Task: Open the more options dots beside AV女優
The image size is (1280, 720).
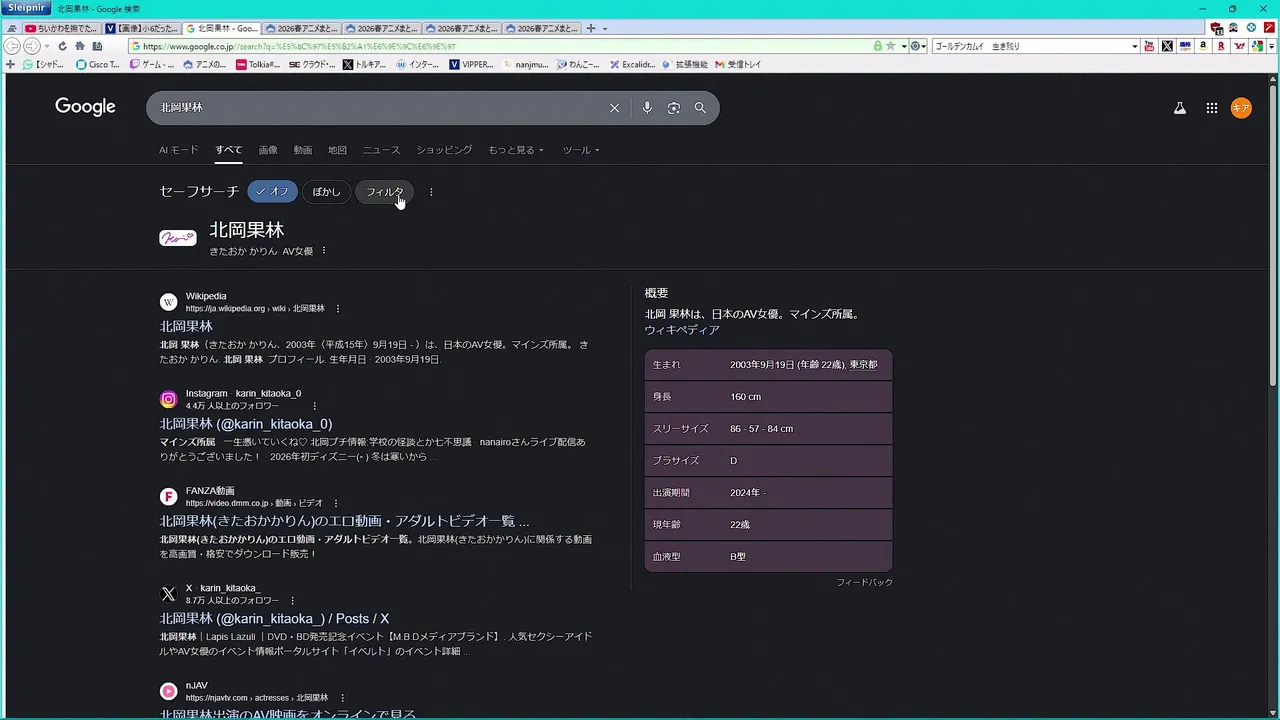Action: (323, 251)
